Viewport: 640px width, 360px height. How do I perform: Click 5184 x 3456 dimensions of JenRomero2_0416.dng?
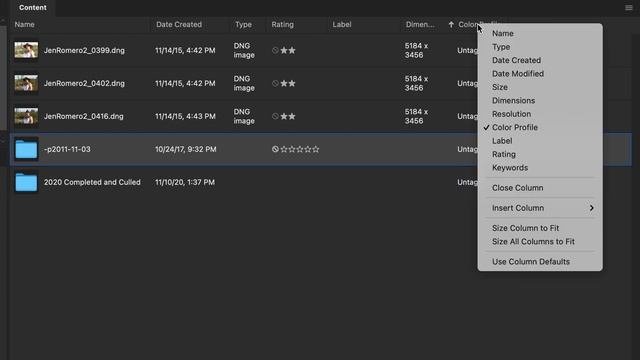(416, 116)
